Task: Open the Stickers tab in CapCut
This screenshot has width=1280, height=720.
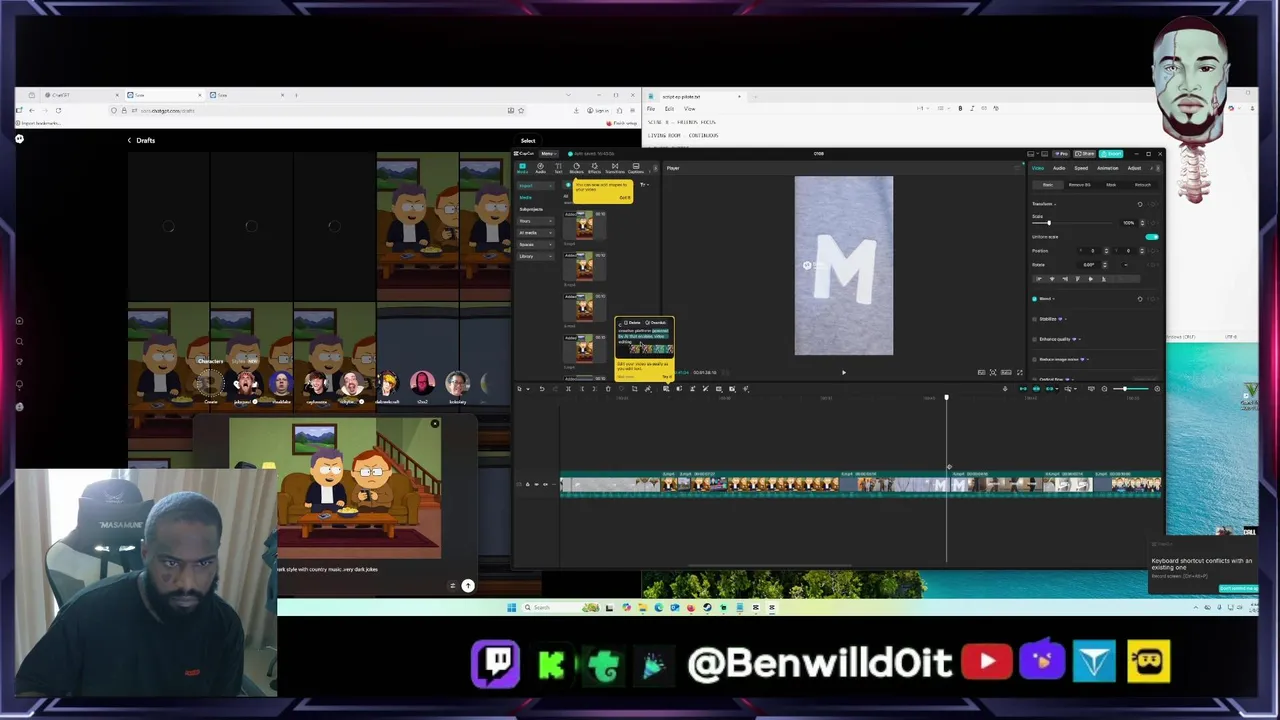Action: click(x=576, y=168)
